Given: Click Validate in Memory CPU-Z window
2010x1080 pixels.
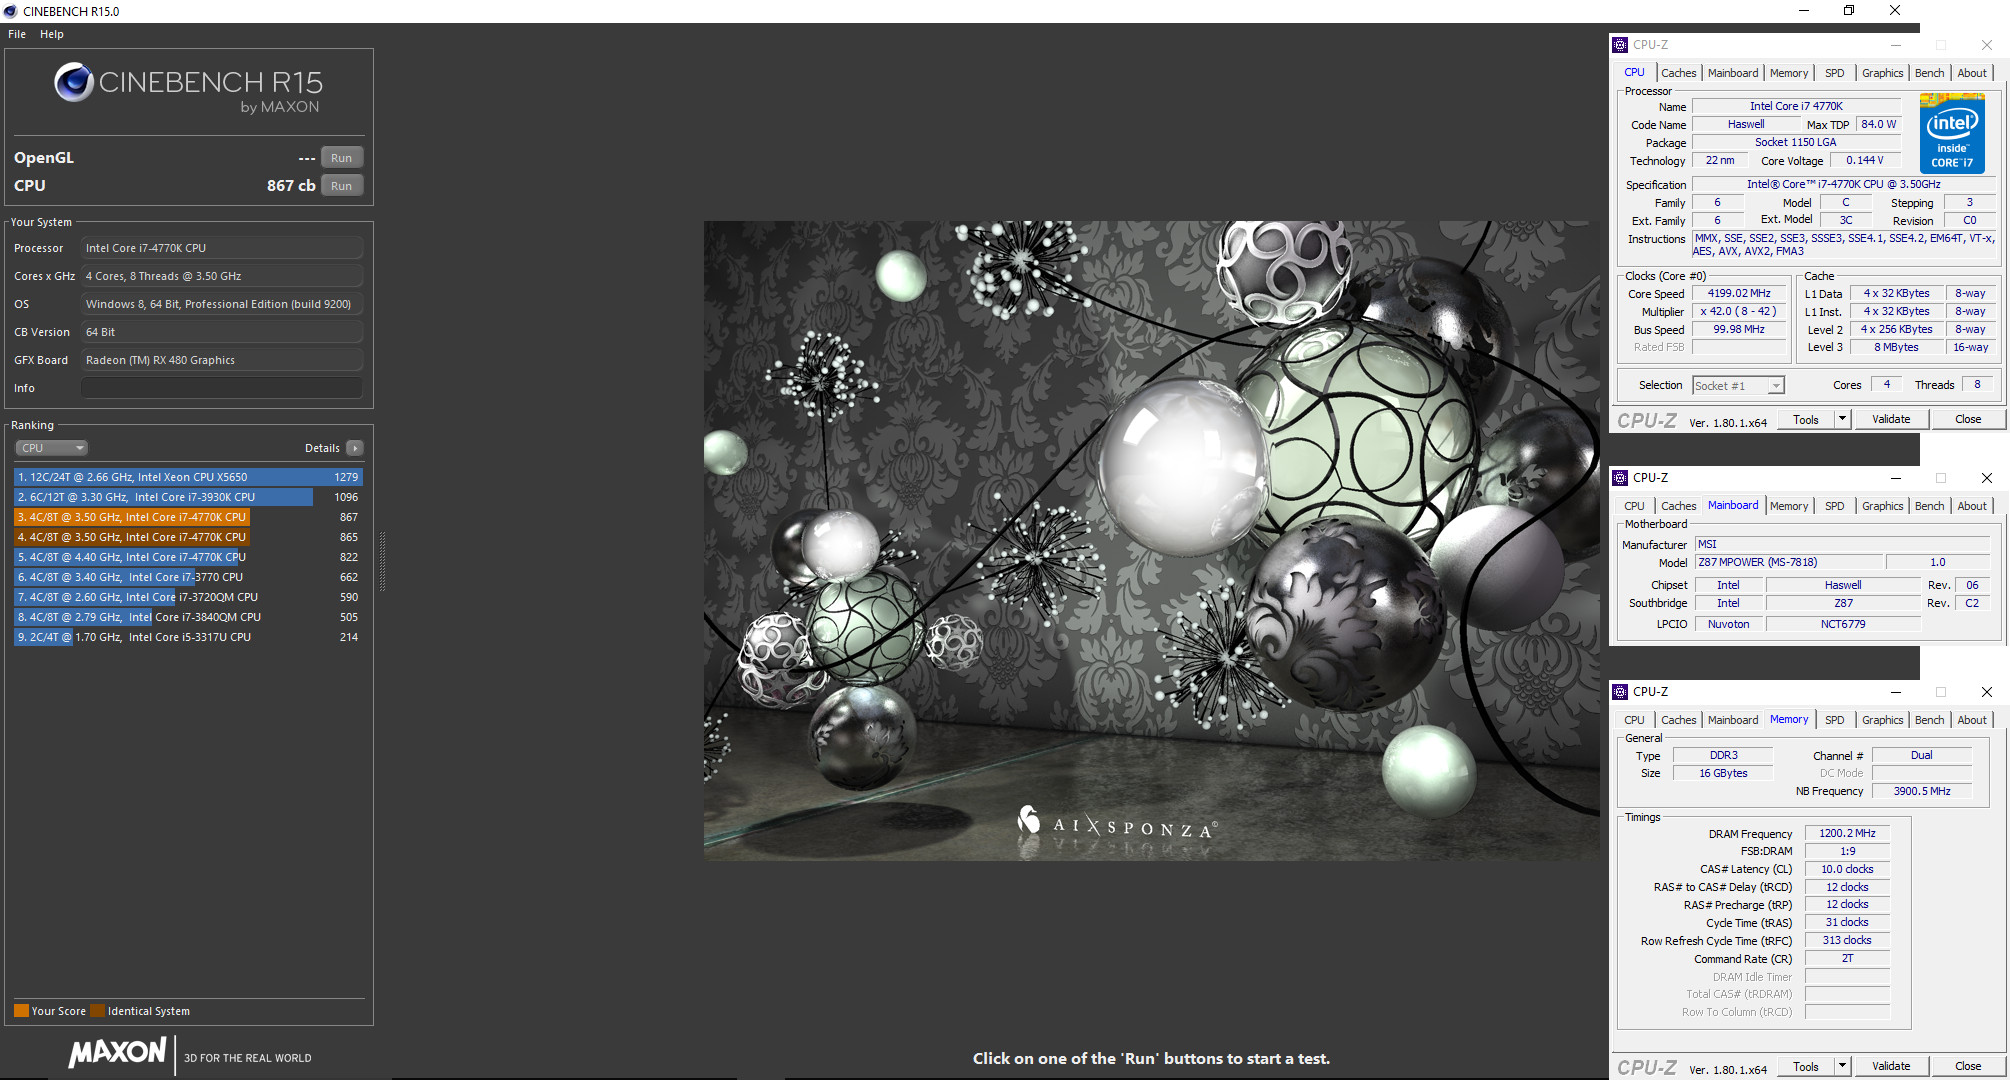Looking at the screenshot, I should coord(1891,1066).
